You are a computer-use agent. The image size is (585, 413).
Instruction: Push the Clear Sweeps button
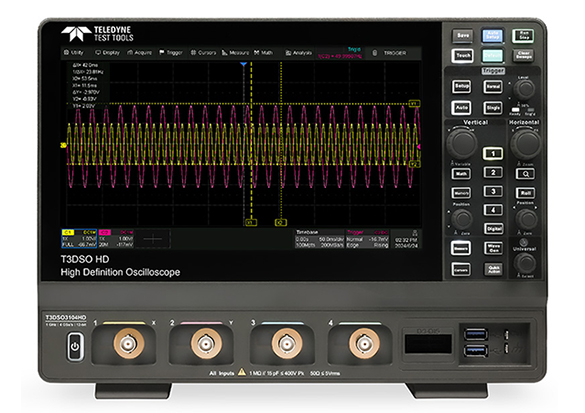(x=523, y=56)
